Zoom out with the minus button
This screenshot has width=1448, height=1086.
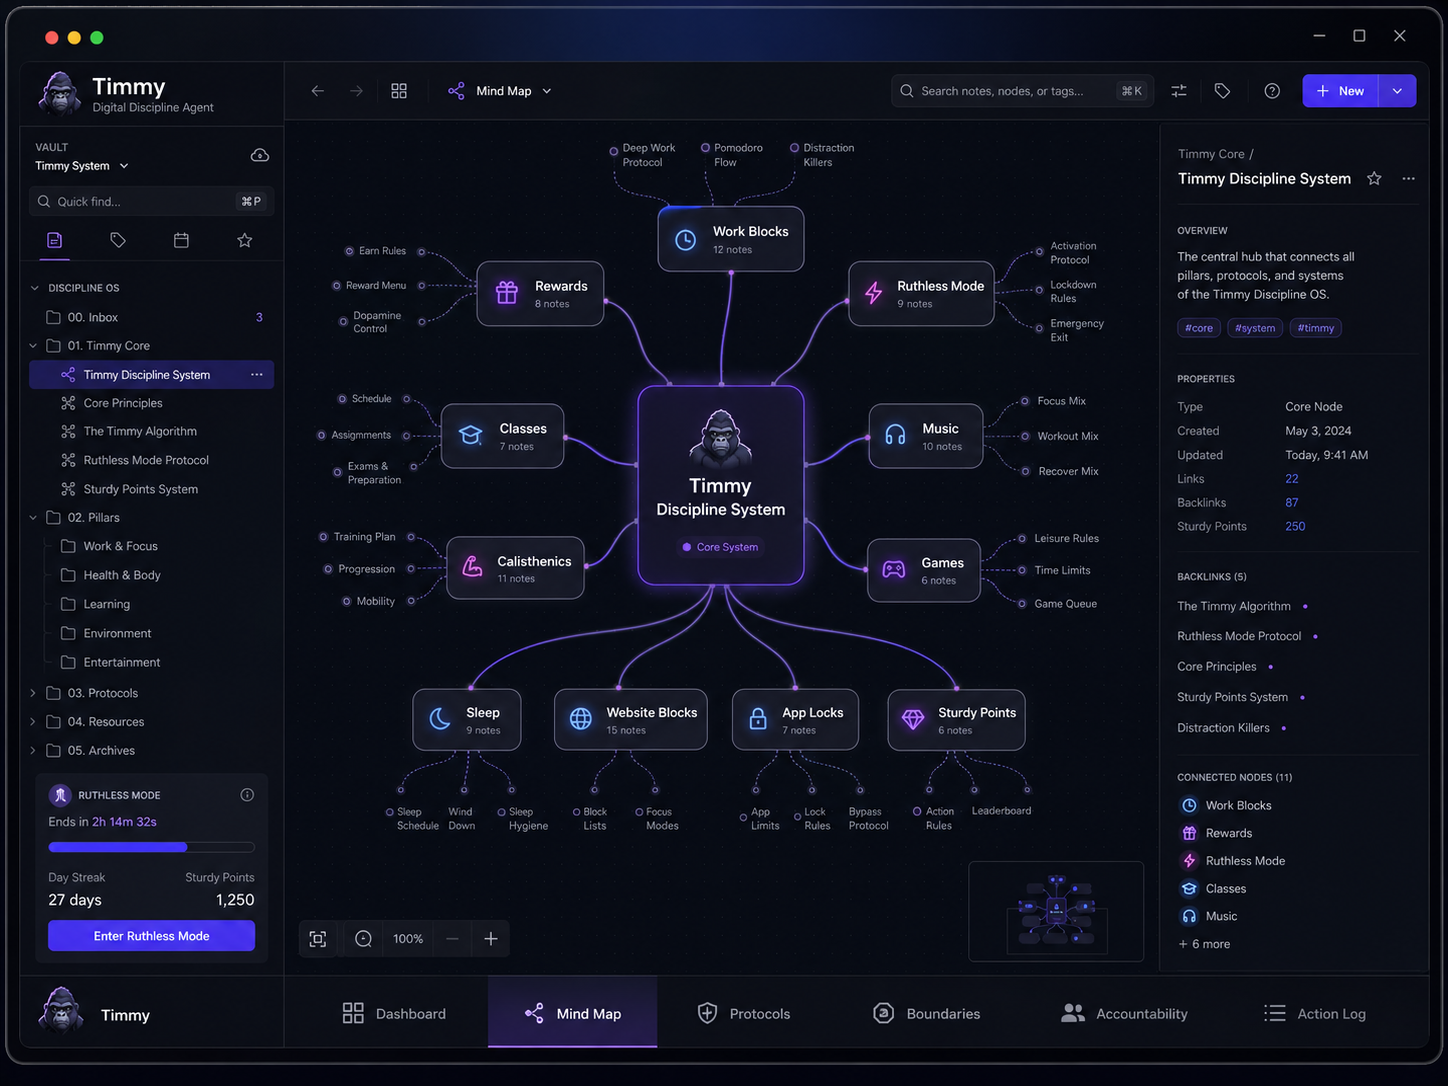click(452, 939)
